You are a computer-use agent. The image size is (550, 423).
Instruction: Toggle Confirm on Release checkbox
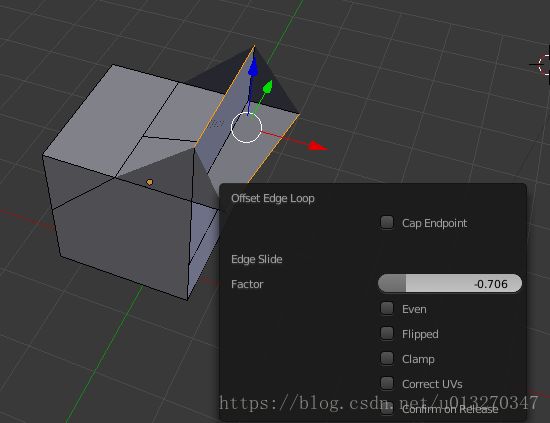coord(387,408)
